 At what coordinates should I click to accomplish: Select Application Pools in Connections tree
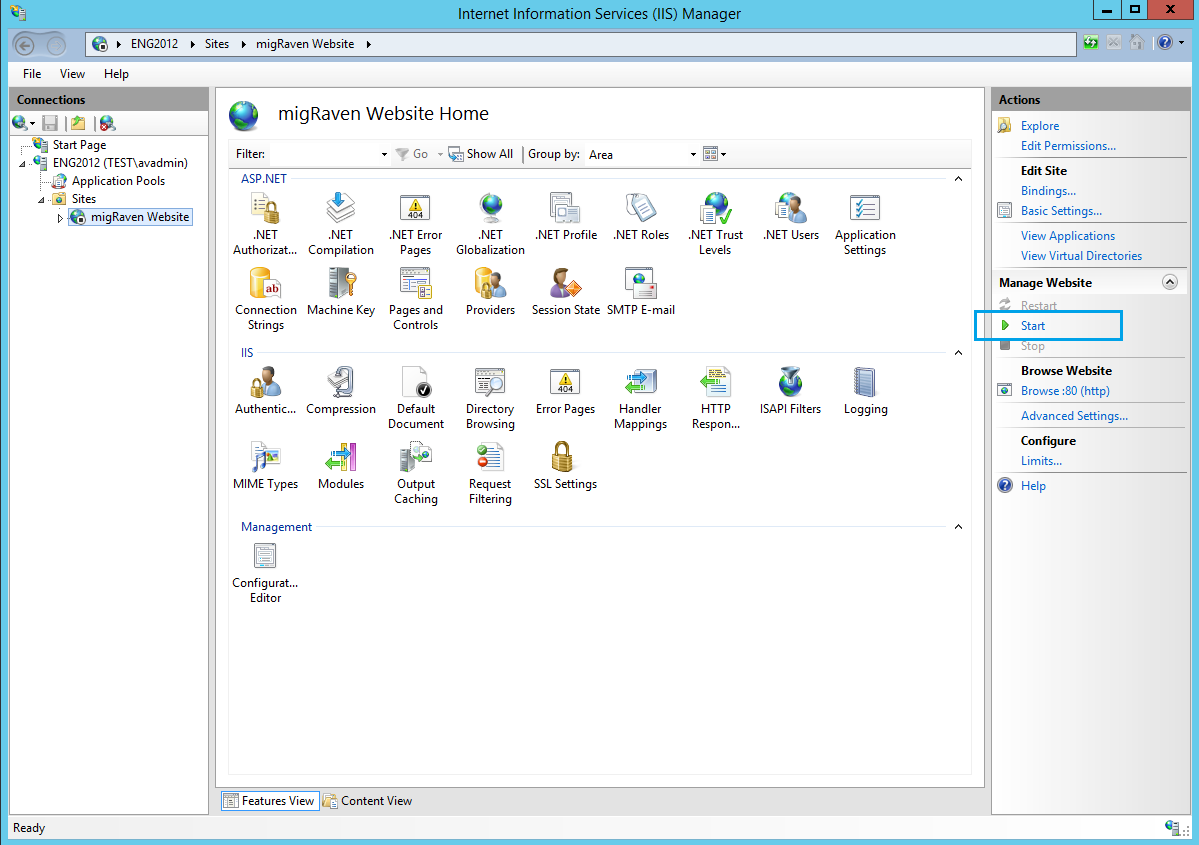coord(119,181)
